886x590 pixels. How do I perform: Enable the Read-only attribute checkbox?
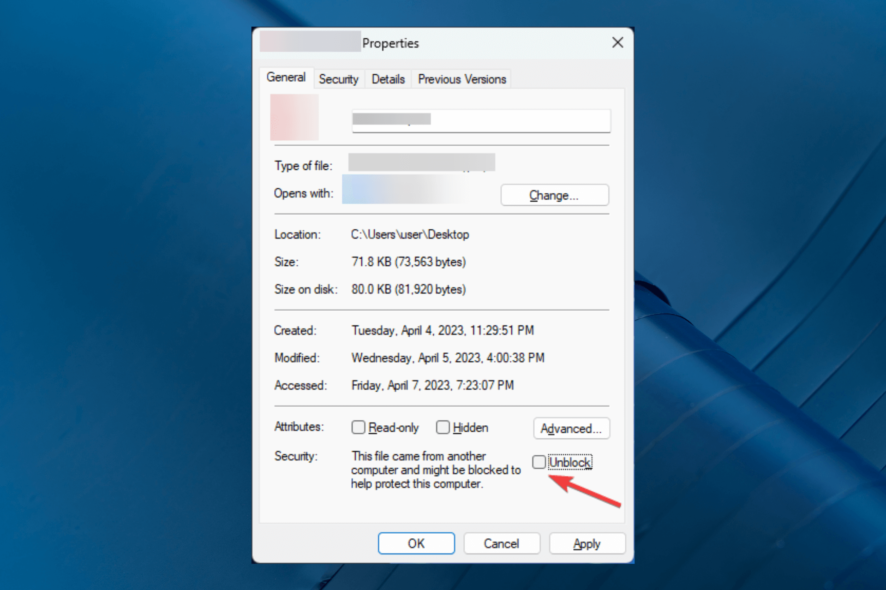pos(358,427)
